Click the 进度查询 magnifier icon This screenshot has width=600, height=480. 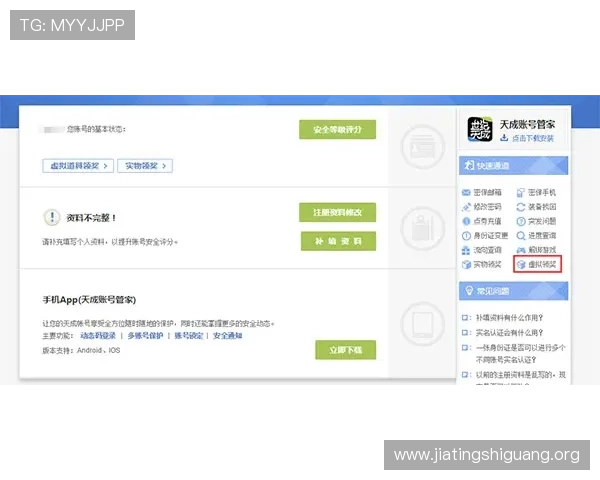[x=520, y=236]
